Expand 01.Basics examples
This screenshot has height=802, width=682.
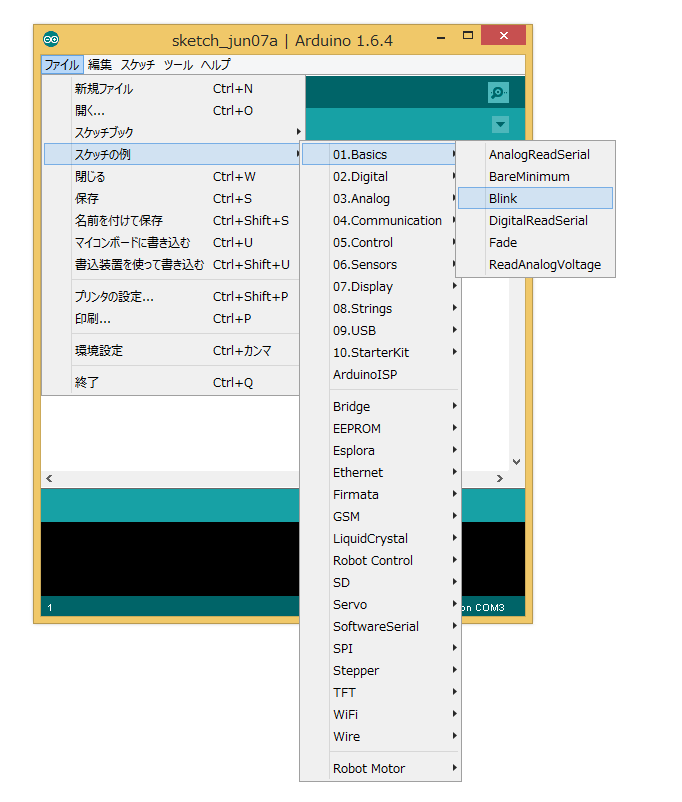380,154
